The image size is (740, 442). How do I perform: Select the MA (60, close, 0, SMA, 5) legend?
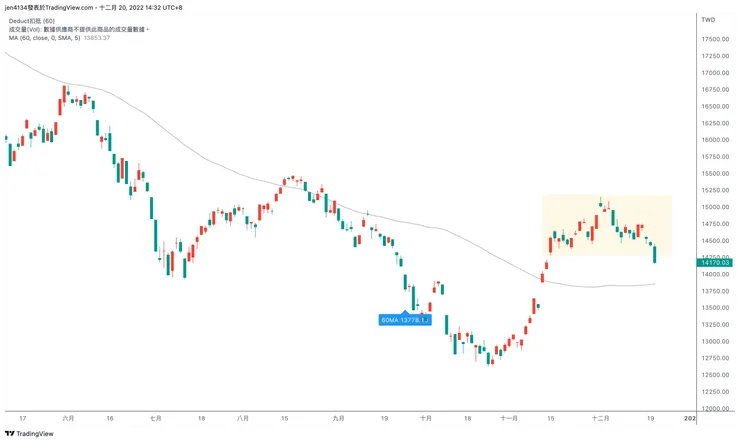point(43,38)
